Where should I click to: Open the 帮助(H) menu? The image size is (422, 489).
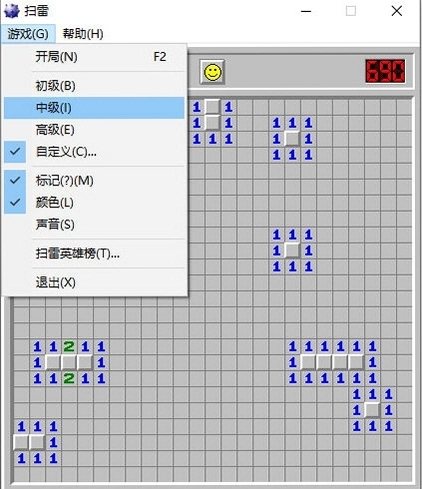pyautogui.click(x=83, y=34)
